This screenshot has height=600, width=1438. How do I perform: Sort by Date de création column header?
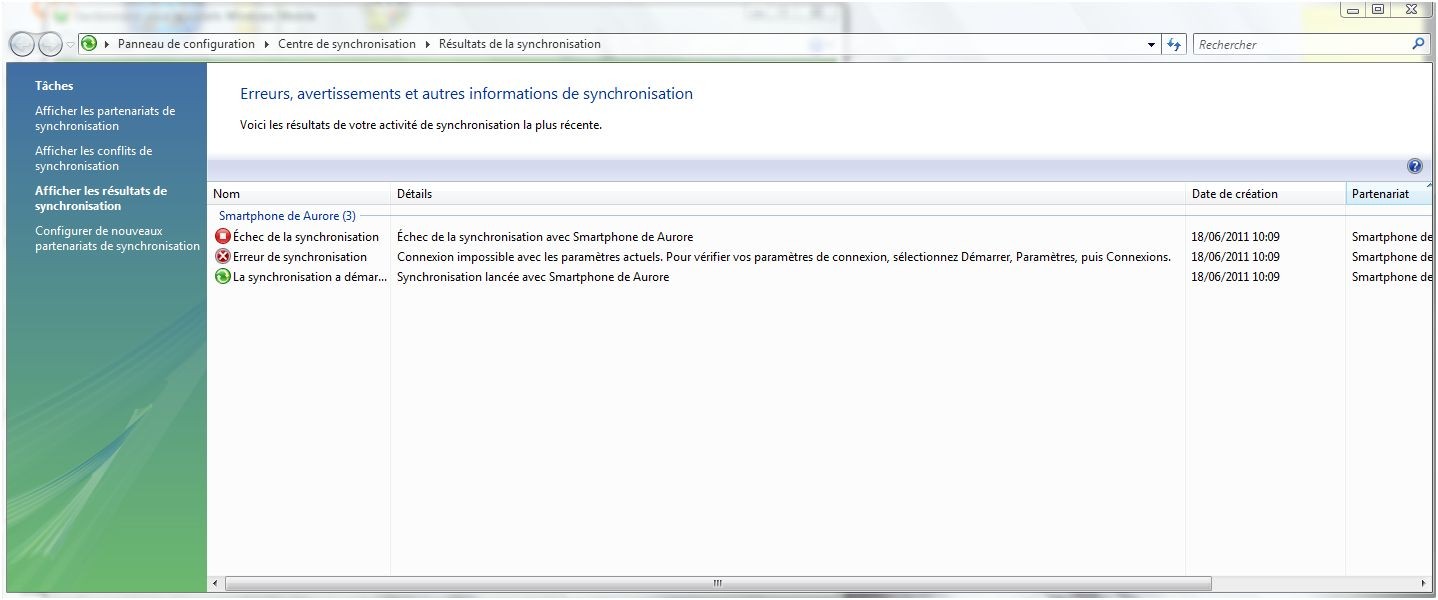point(1266,194)
